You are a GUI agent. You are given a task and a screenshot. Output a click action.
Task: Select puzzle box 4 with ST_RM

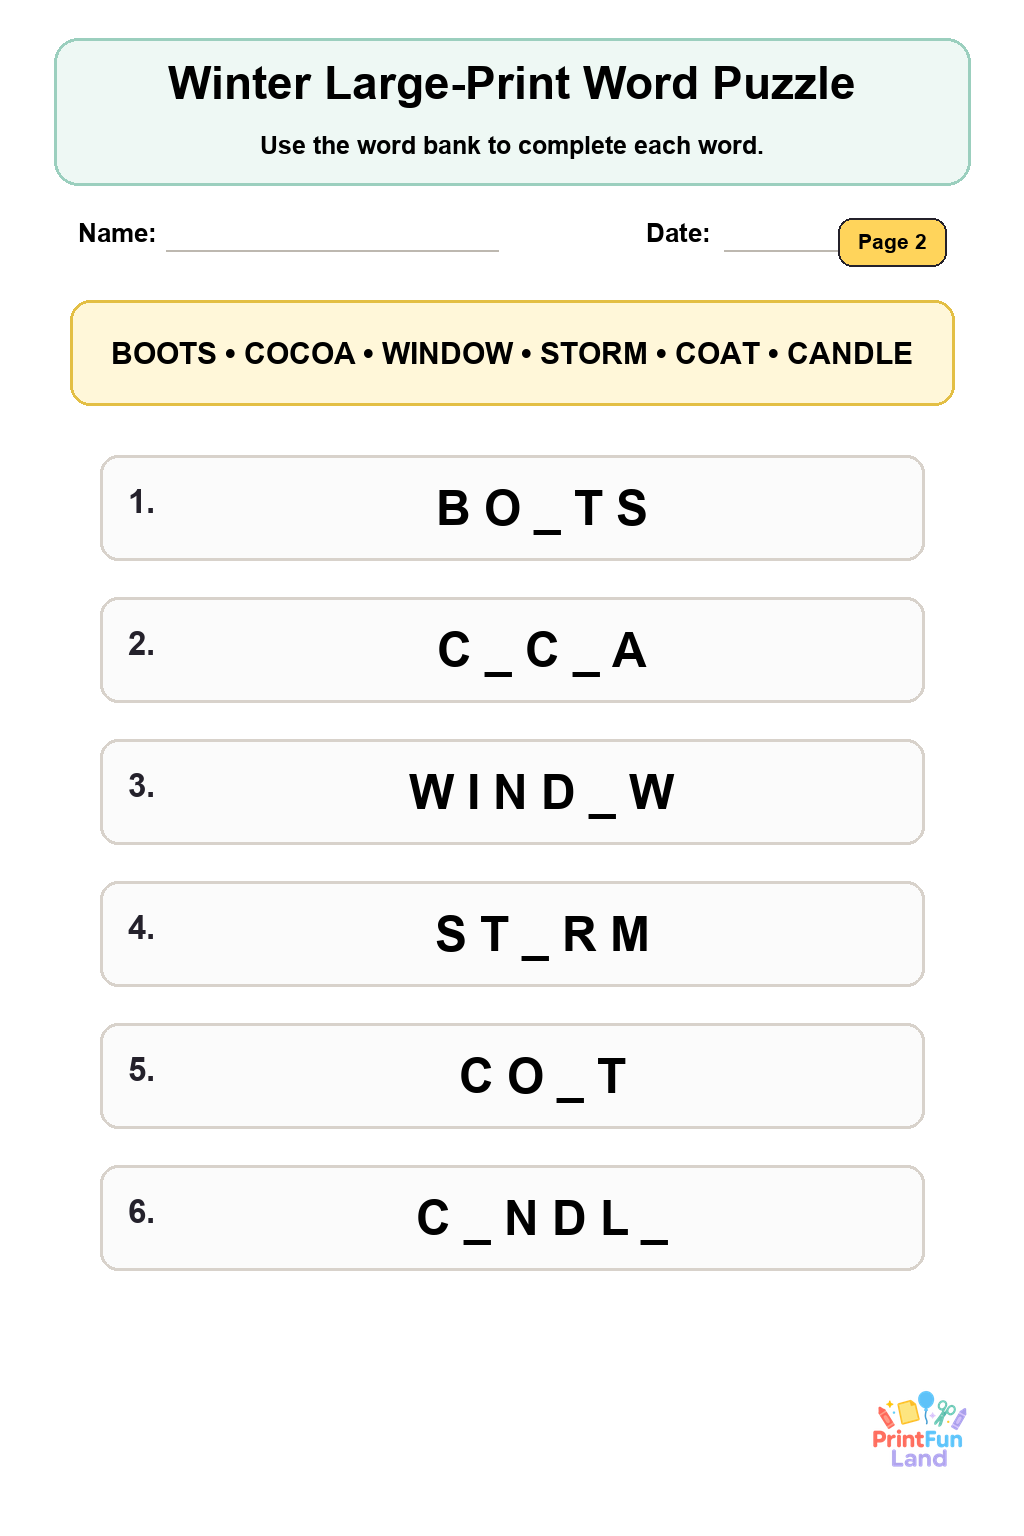click(x=512, y=934)
